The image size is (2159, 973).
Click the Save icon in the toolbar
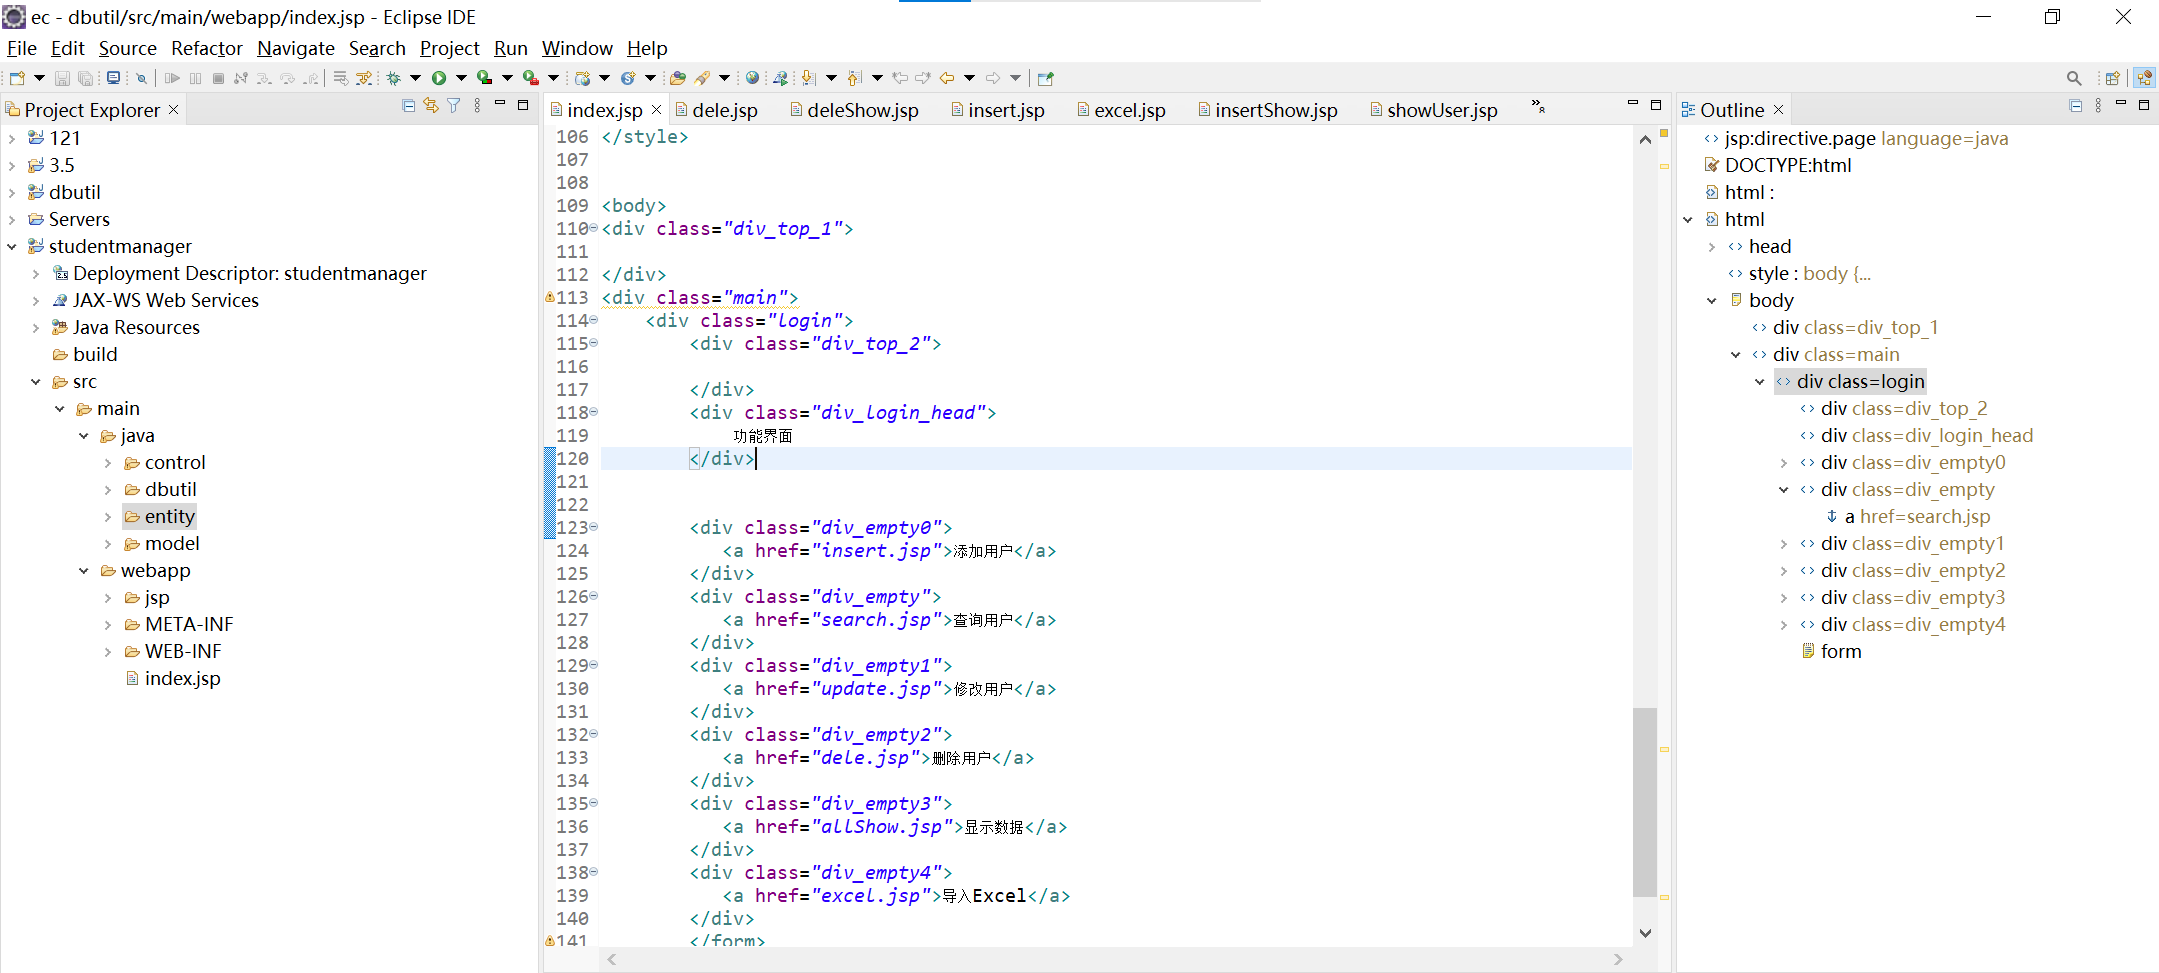(62, 78)
